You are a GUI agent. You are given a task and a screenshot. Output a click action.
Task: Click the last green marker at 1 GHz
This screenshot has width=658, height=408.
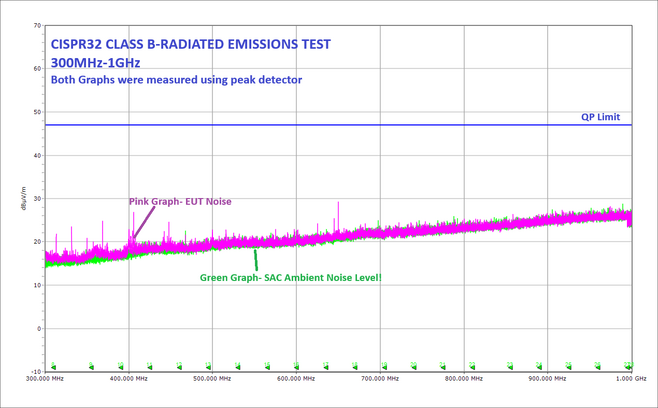click(x=628, y=365)
